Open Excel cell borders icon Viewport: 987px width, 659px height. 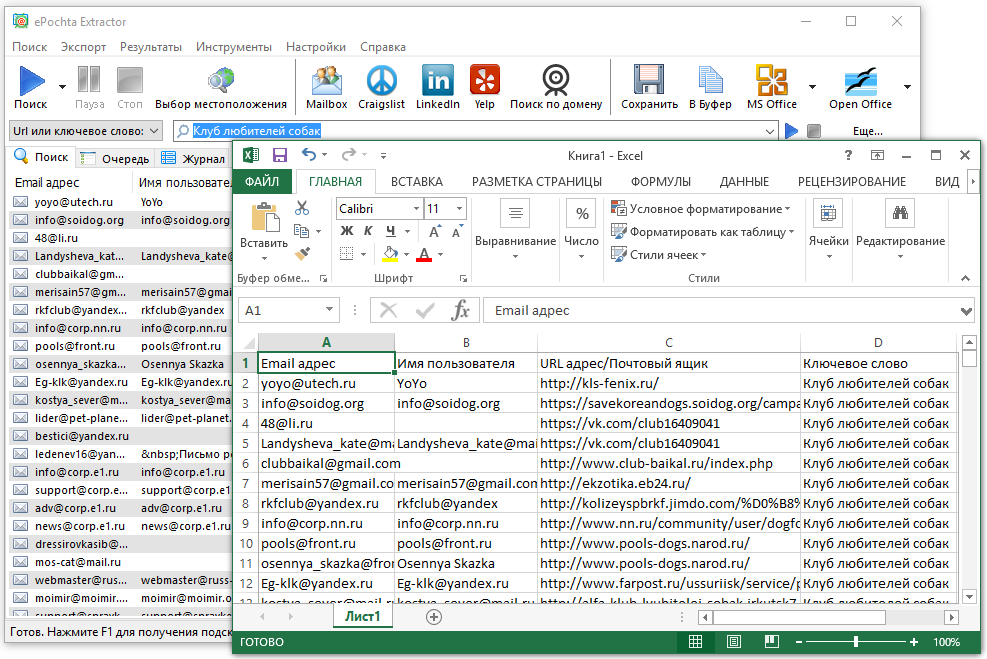click(346, 254)
